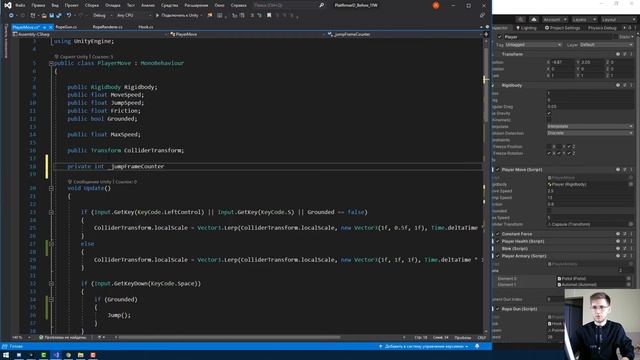Viewport: 640px width, 360px height.
Task: Switch to Hook.cs tab
Action: point(146,27)
